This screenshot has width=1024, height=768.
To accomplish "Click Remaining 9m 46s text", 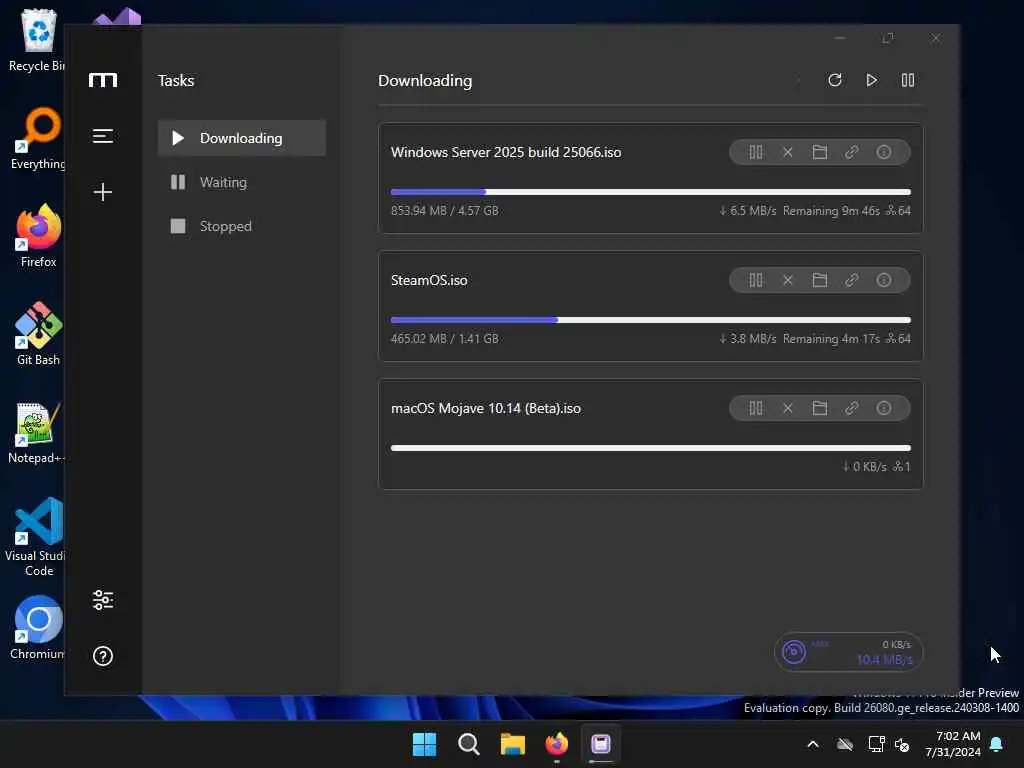I will pos(831,211).
